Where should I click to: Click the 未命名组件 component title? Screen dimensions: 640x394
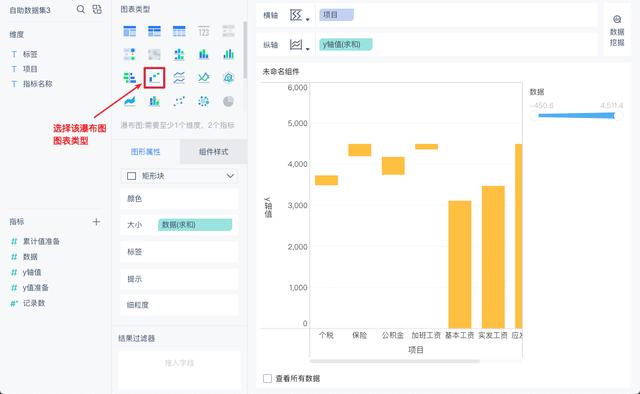tap(281, 71)
